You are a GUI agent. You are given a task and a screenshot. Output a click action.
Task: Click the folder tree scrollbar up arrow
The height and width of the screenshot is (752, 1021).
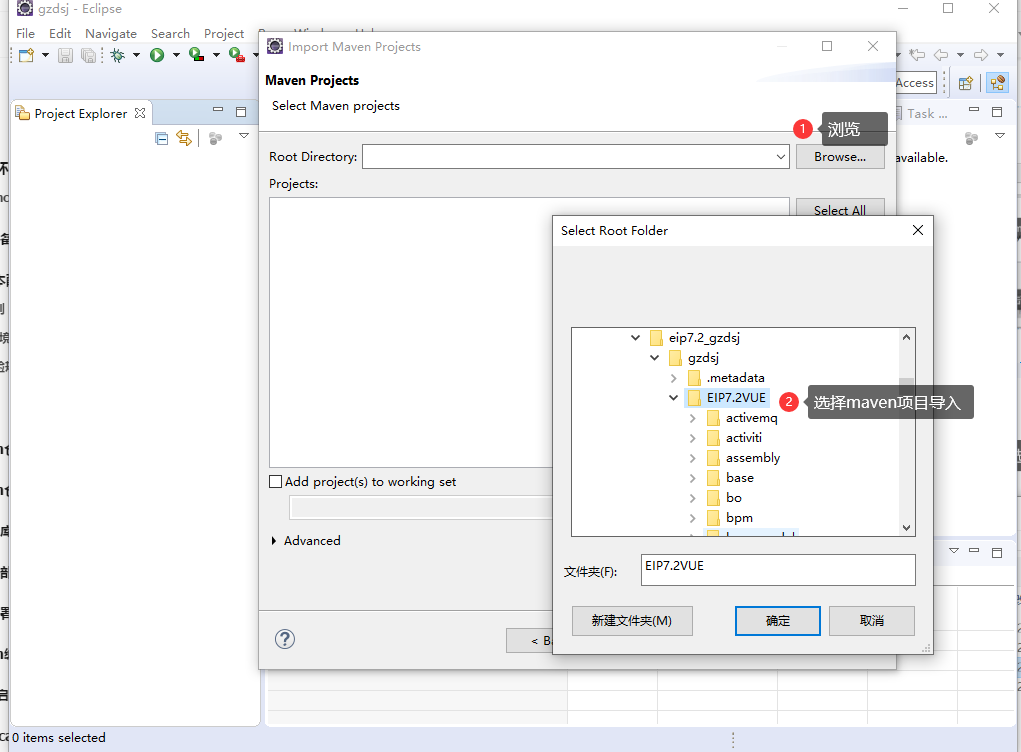(x=906, y=337)
